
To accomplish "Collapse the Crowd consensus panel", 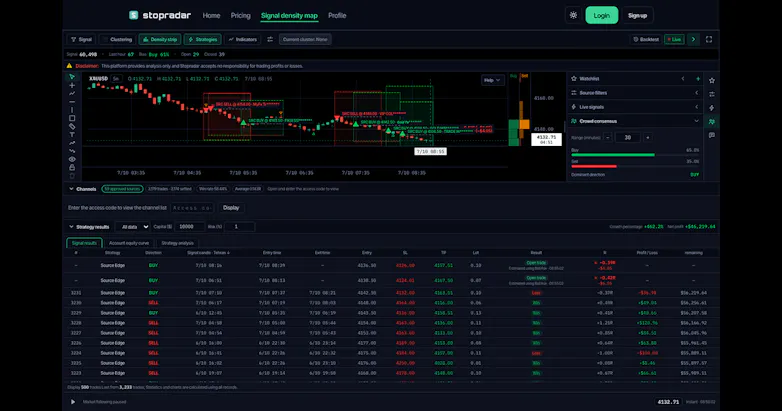I will [x=697, y=121].
